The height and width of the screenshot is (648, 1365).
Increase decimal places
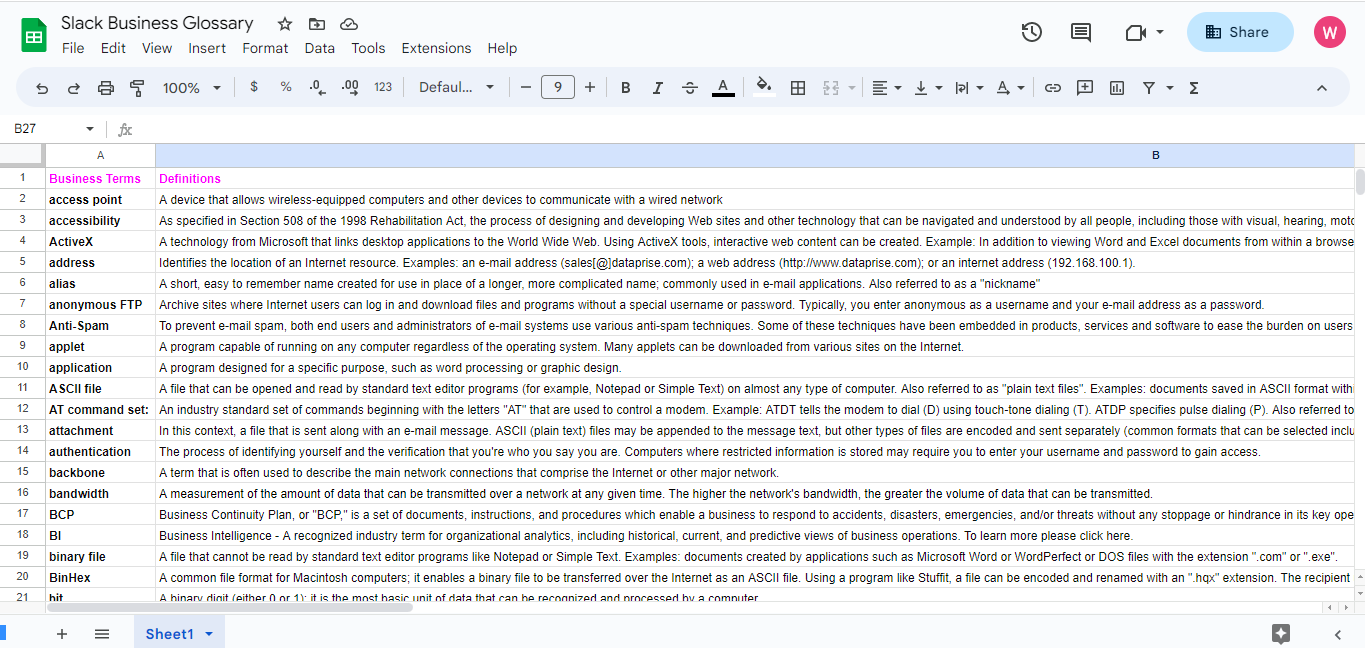(x=350, y=88)
